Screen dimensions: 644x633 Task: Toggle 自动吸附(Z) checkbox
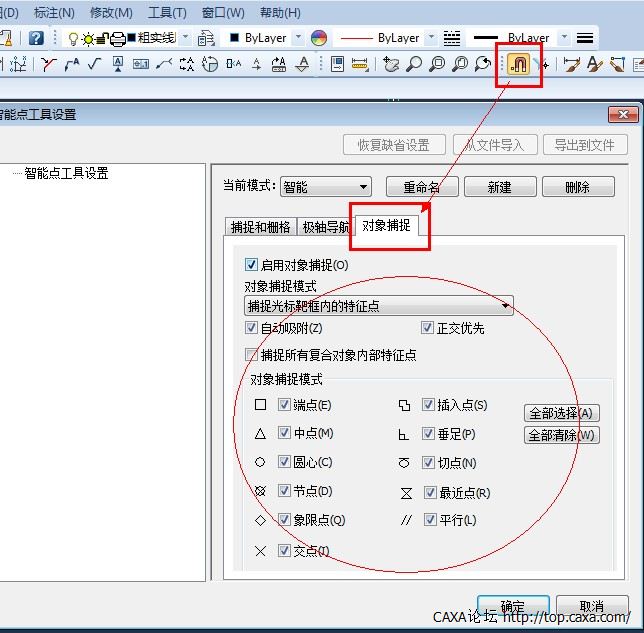251,327
